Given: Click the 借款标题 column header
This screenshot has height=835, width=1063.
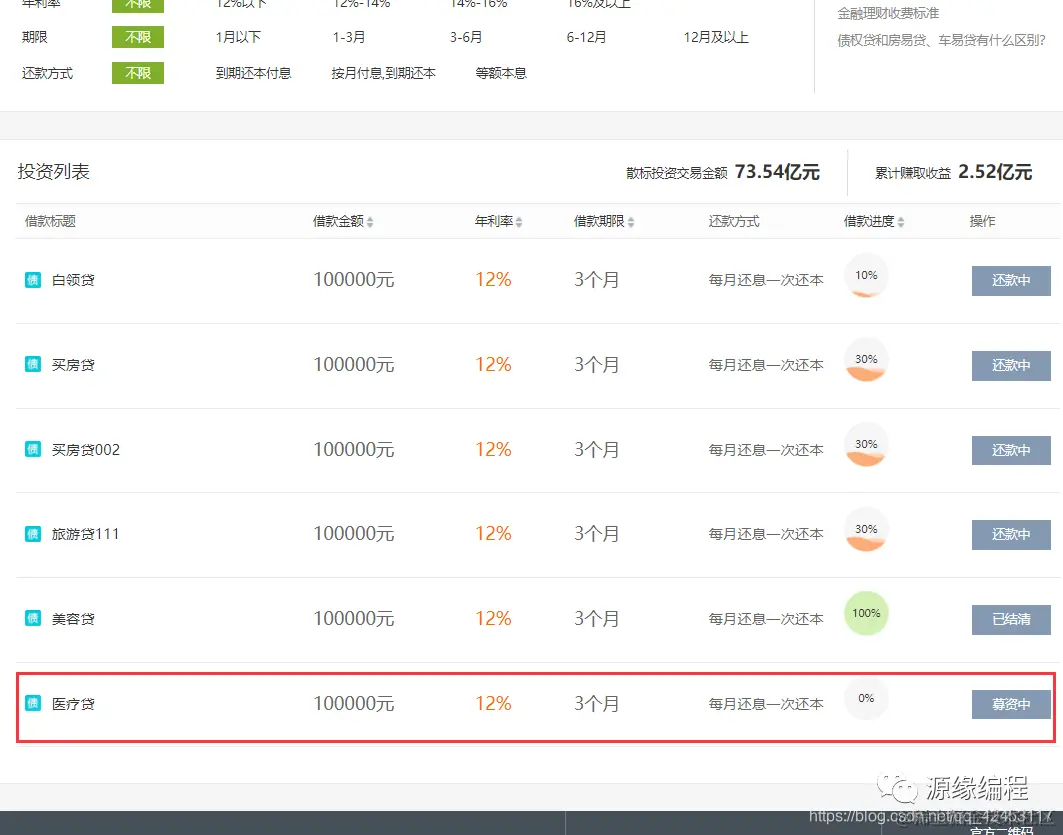Looking at the screenshot, I should [x=50, y=222].
